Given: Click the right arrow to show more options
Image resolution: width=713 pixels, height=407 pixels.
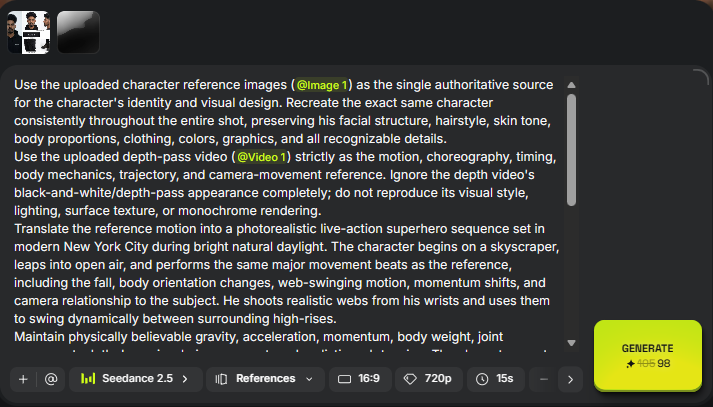Looking at the screenshot, I should [x=570, y=379].
